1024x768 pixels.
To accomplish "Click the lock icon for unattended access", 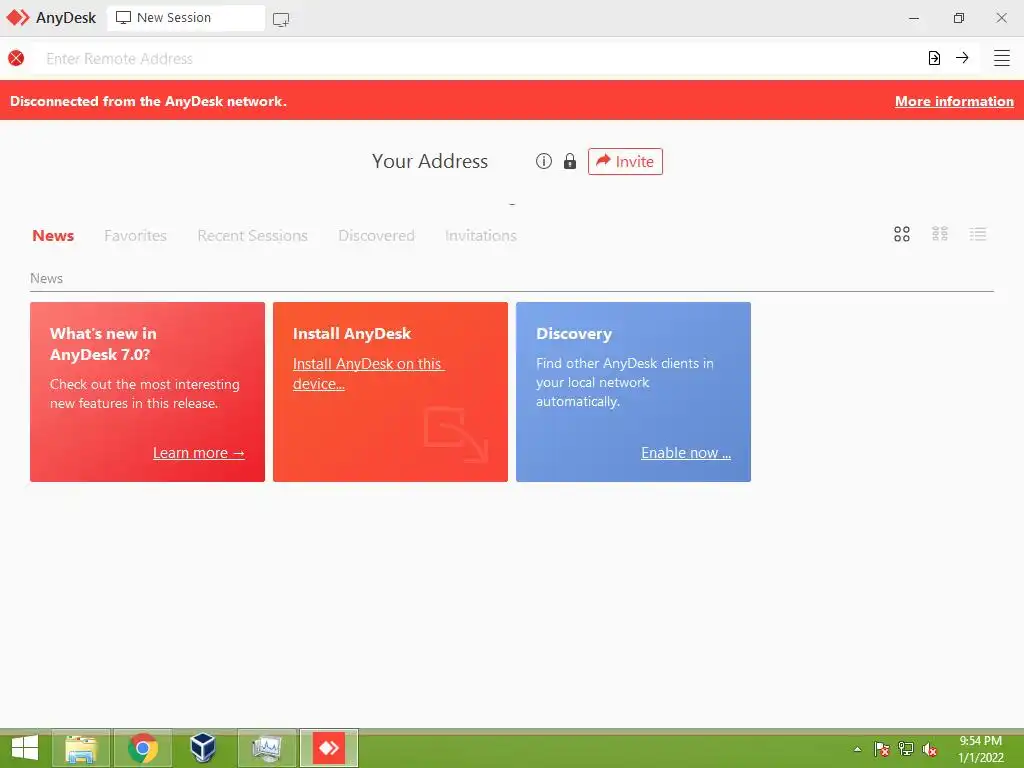I will 570,161.
